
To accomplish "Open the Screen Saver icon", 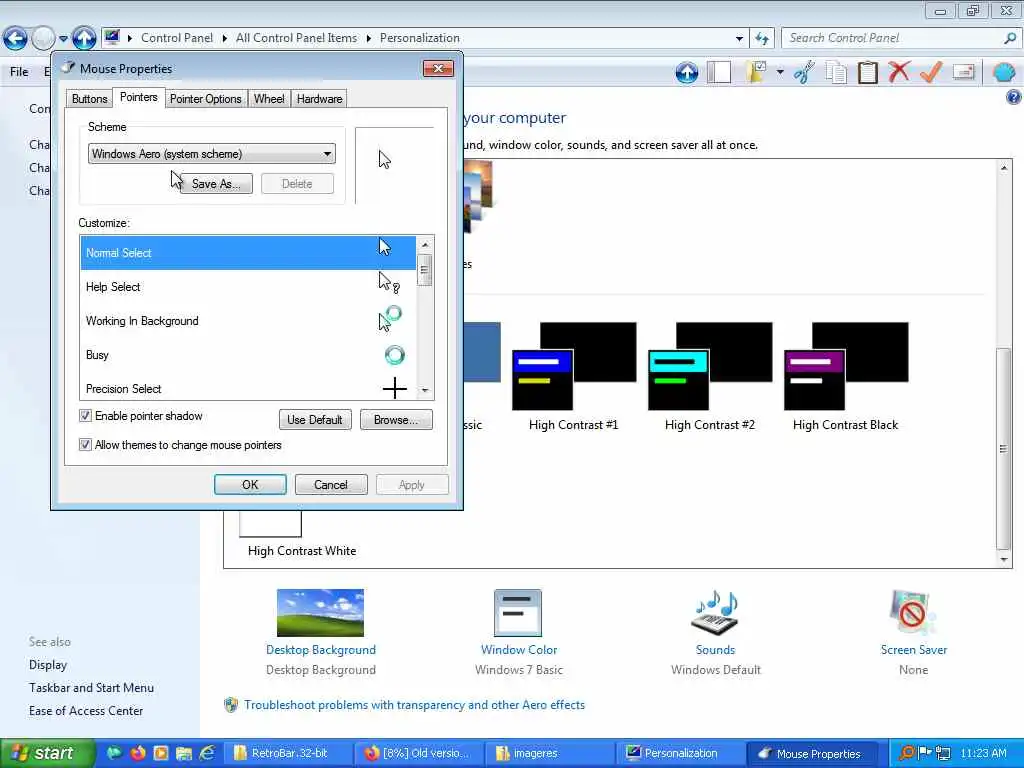I will (912, 613).
